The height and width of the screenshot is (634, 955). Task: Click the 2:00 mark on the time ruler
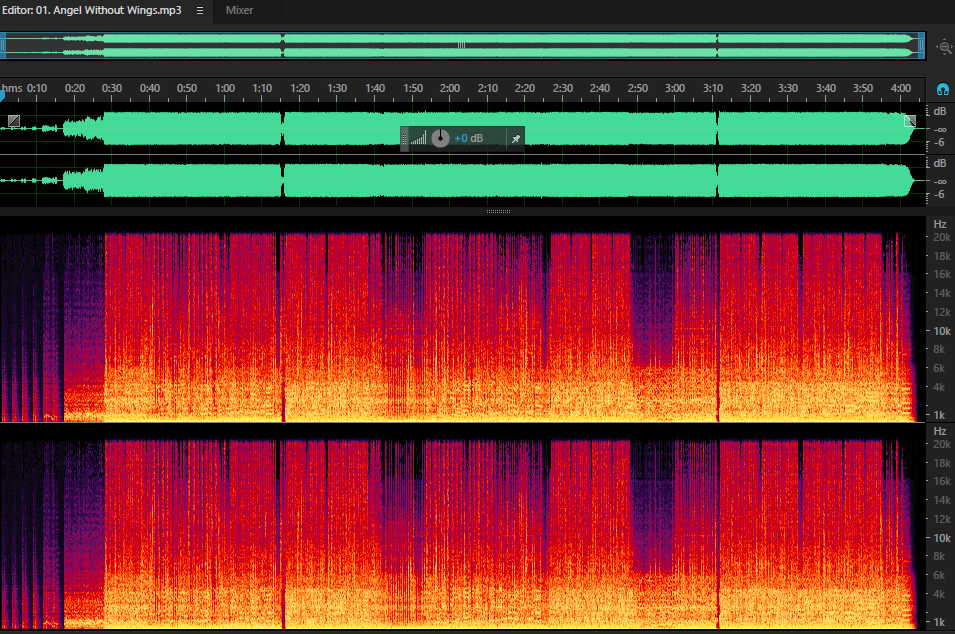pyautogui.click(x=449, y=88)
